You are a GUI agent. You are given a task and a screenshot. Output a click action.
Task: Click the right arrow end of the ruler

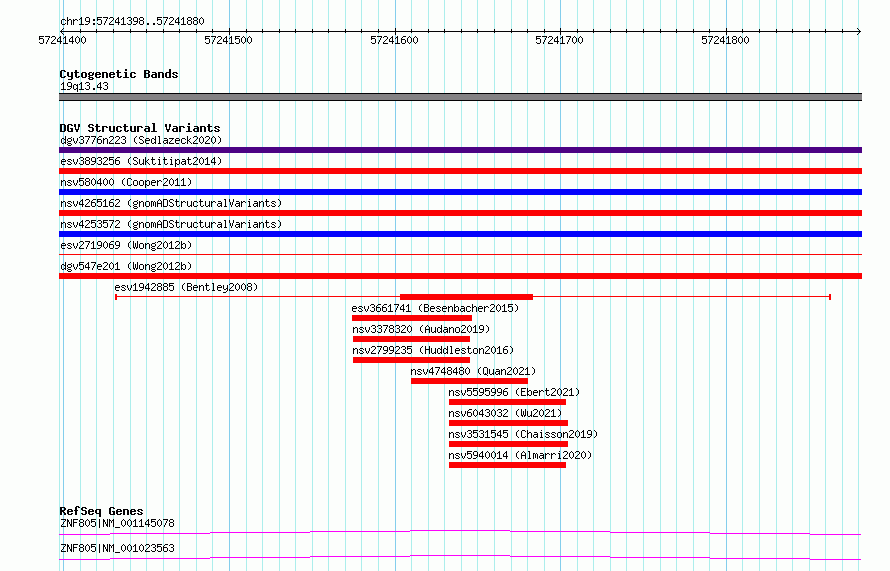859,31
